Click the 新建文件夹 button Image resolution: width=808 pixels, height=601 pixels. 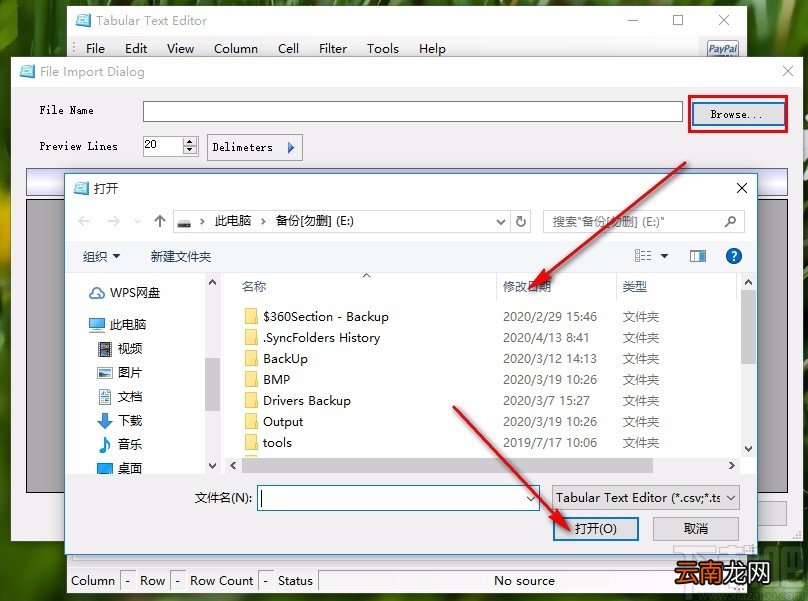coord(181,256)
